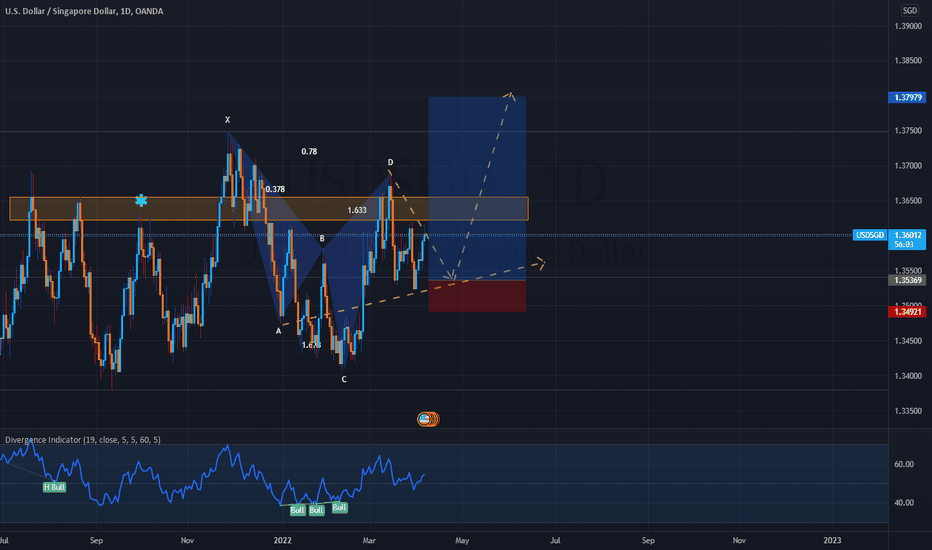
Task: Click the 0.378 ratio label
Action: coord(275,189)
